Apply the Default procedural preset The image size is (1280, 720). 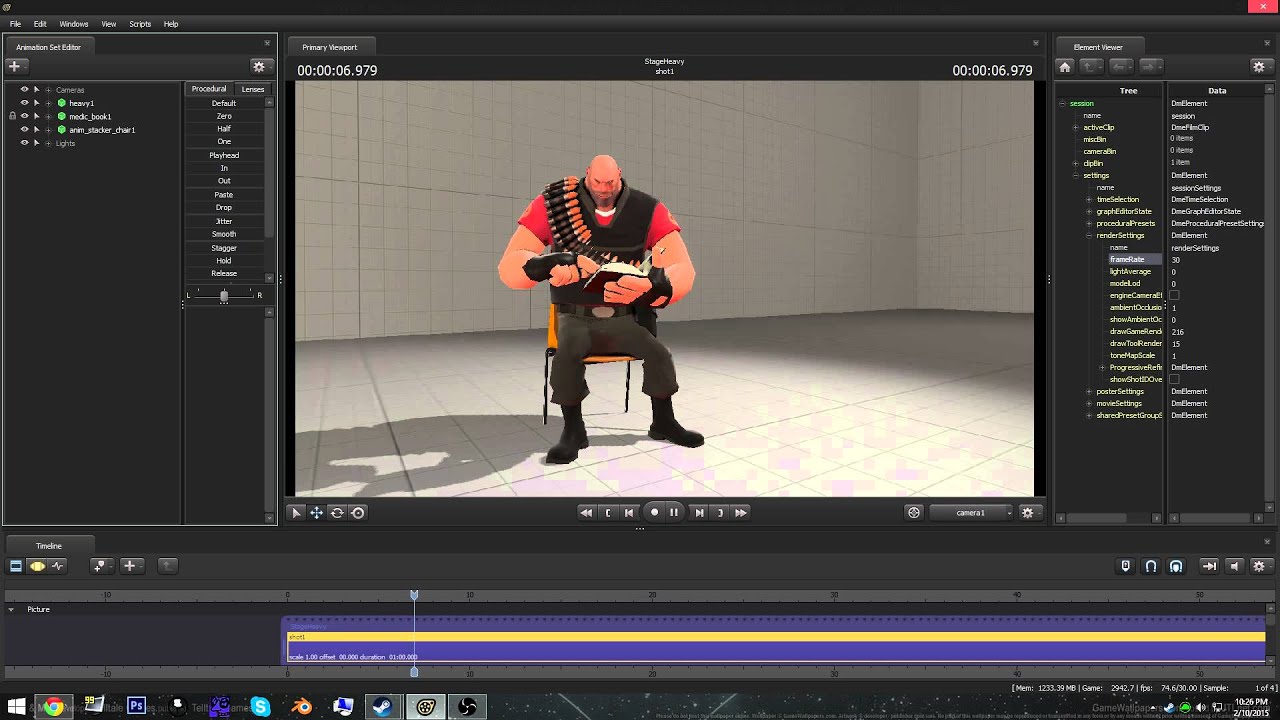[x=224, y=103]
